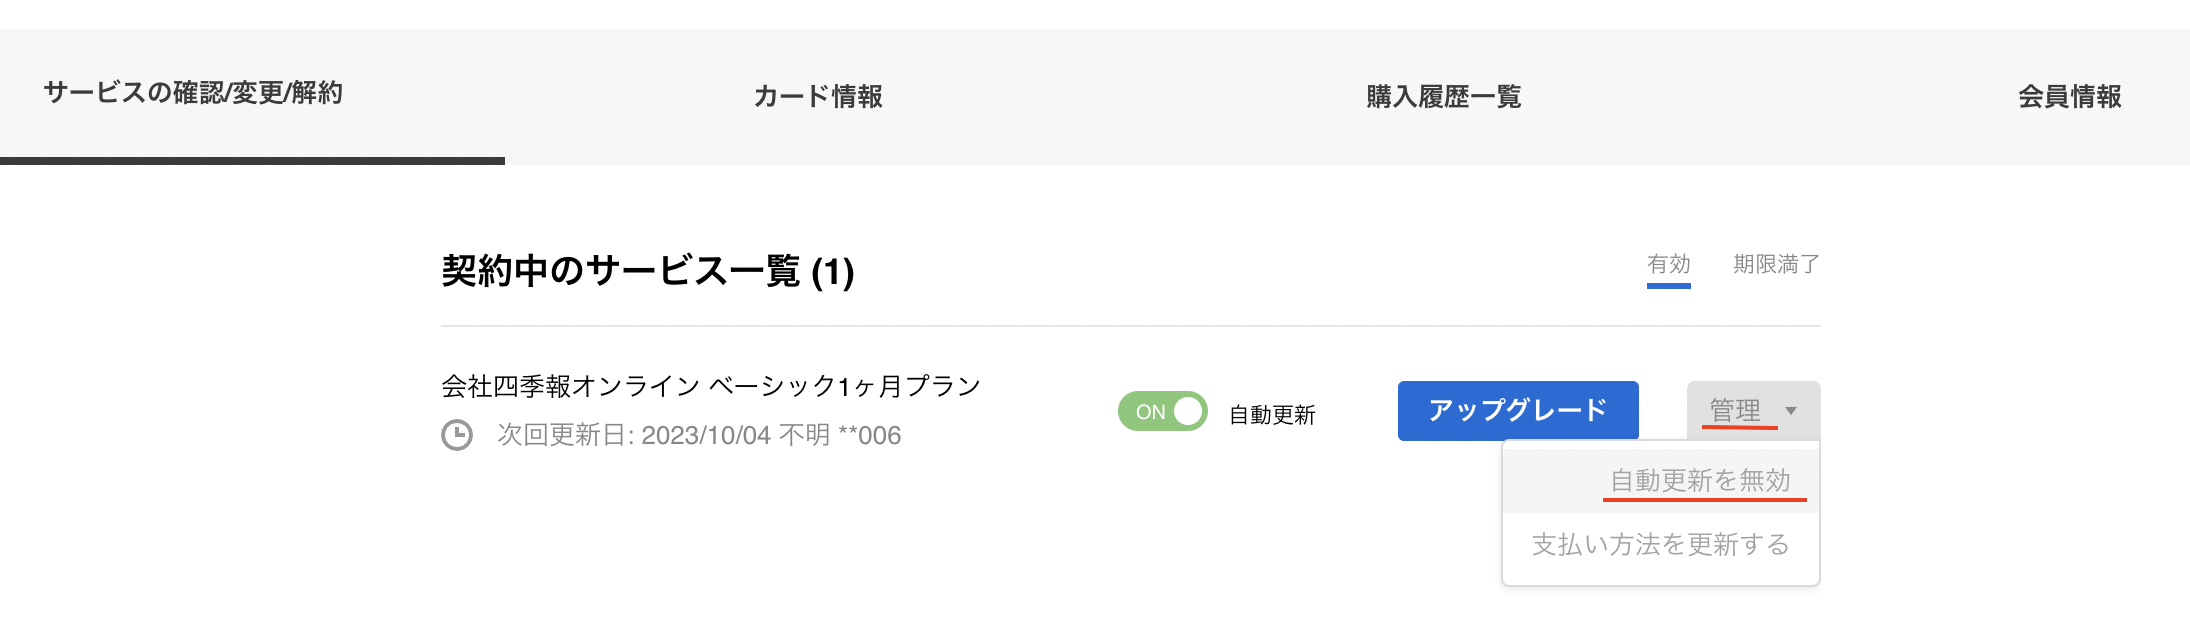Toggle automatic renewal to OFF
Screen dimensions: 2190x618
point(1163,409)
